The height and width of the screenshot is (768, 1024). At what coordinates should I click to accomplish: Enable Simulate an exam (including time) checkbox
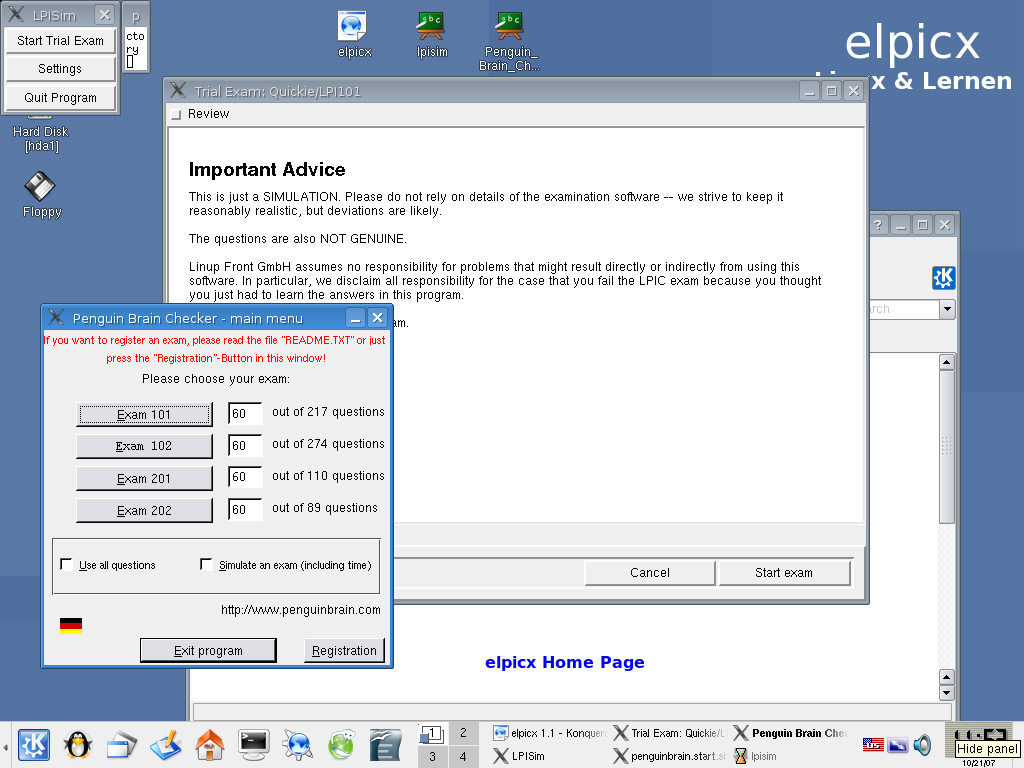tap(206, 564)
